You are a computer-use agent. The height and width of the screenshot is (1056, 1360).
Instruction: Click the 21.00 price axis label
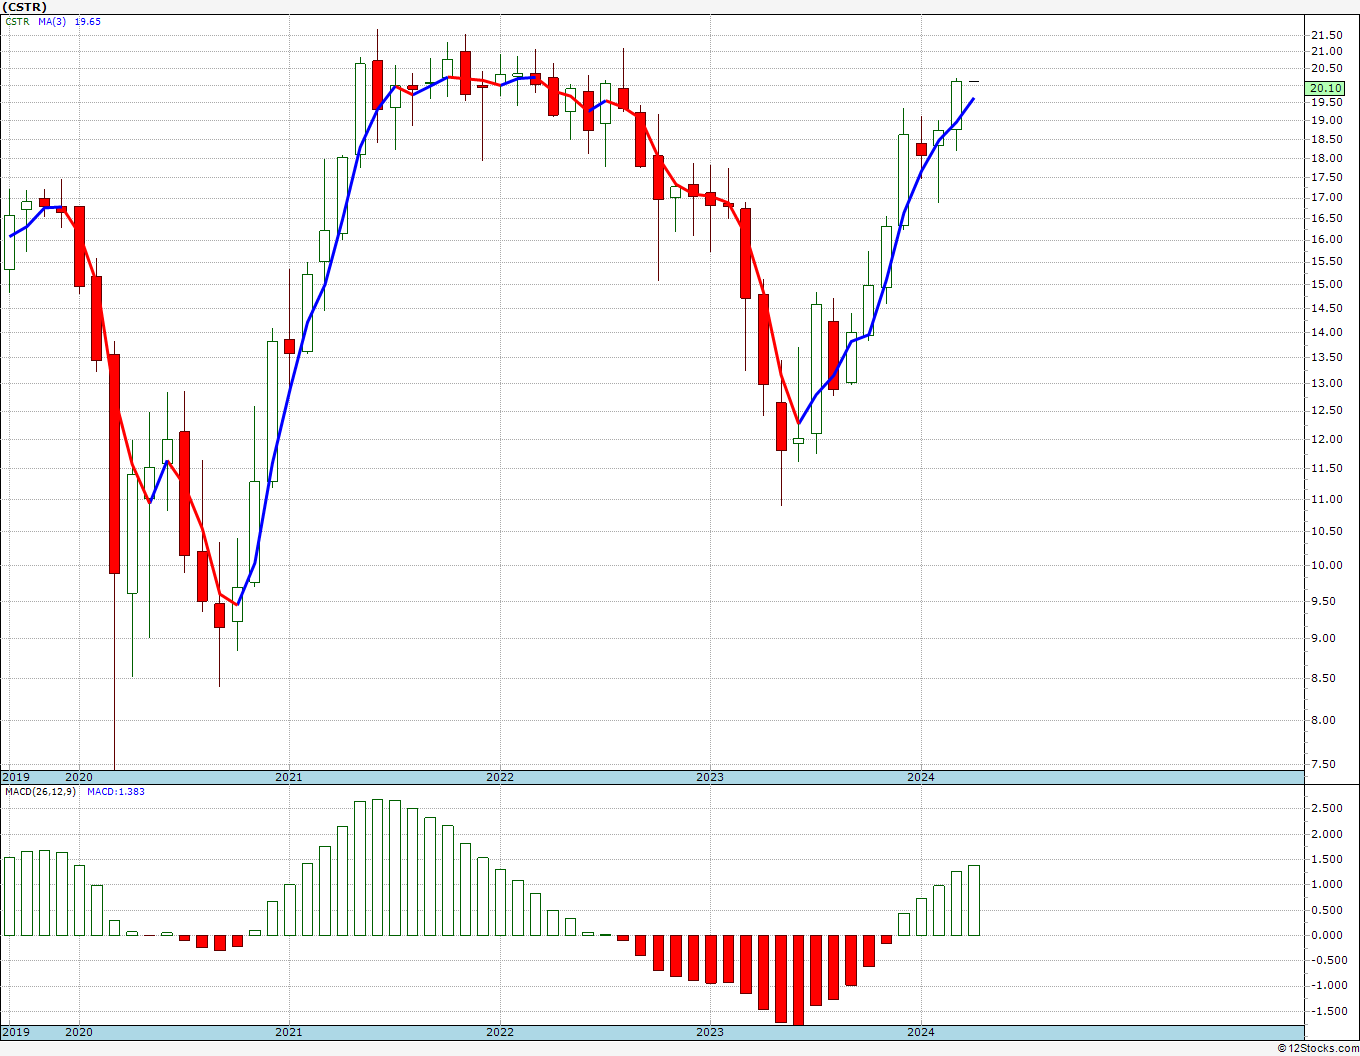click(1326, 51)
